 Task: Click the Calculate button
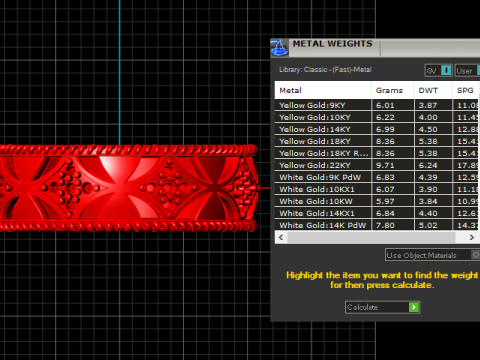pyautogui.click(x=382, y=307)
